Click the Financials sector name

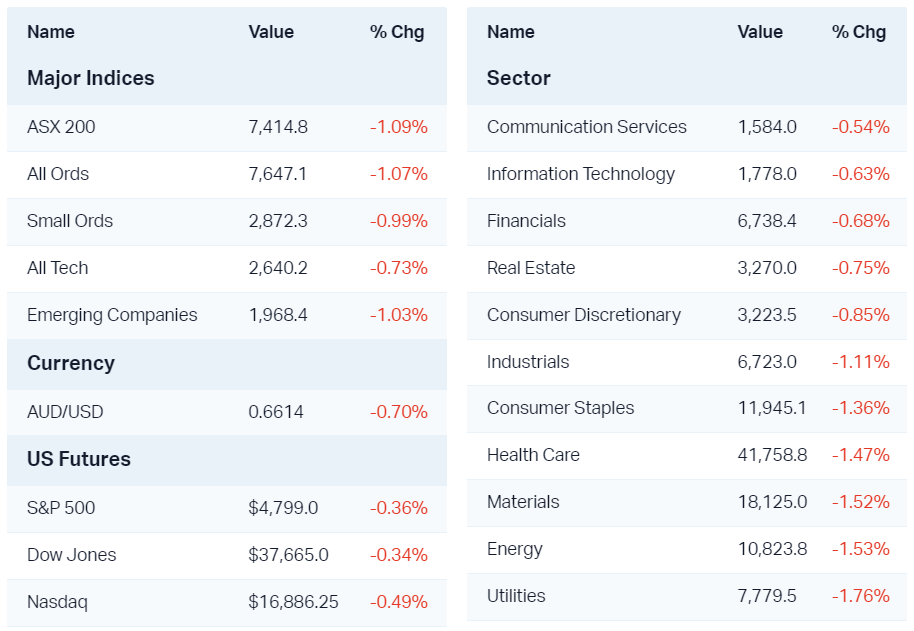pyautogui.click(x=526, y=221)
